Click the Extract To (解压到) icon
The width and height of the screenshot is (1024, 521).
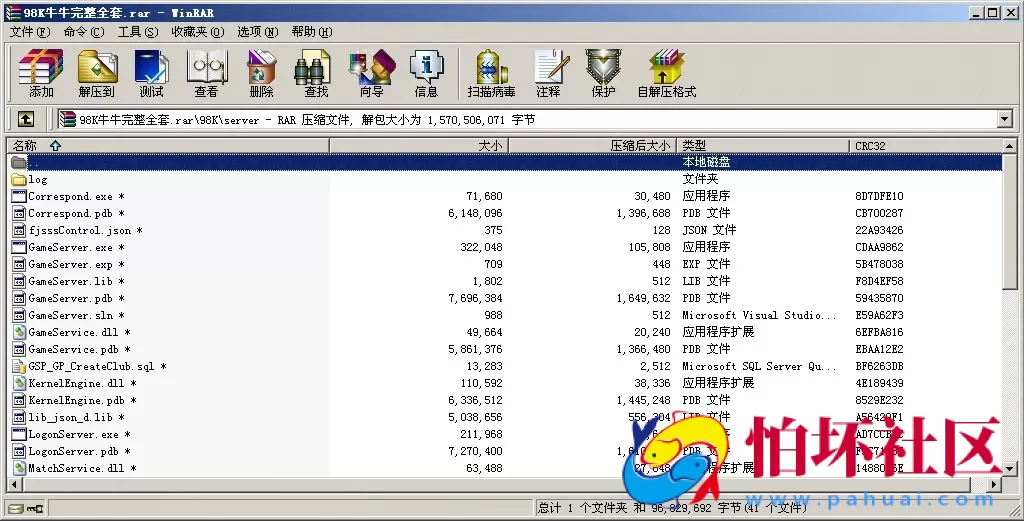point(97,72)
